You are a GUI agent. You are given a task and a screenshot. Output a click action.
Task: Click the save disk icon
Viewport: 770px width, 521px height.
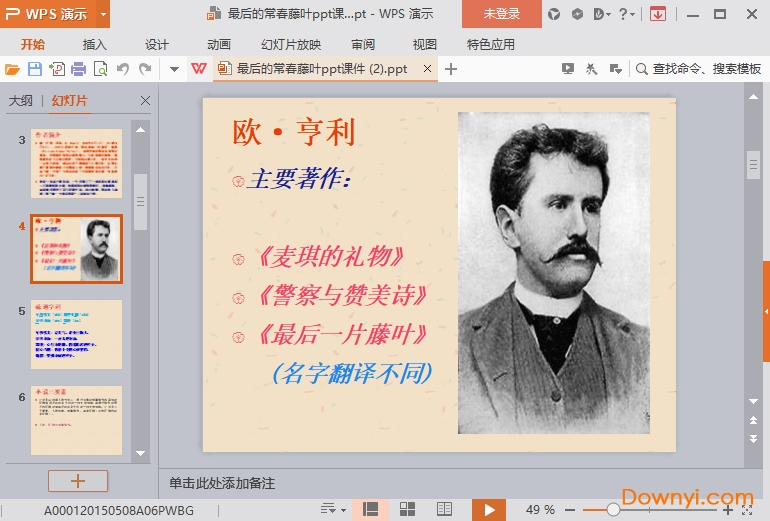click(34, 69)
